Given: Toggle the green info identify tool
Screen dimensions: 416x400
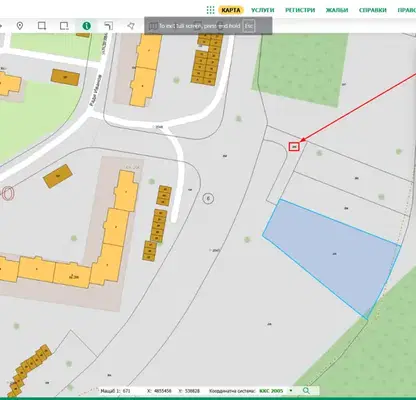Looking at the screenshot, I should point(87,26).
